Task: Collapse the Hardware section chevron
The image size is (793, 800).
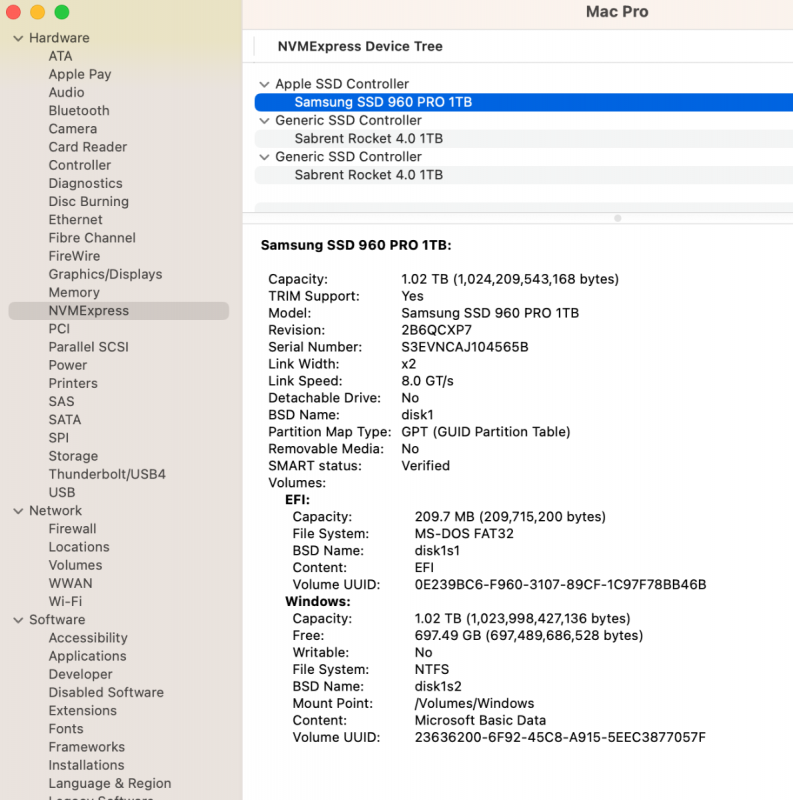Action: (18, 38)
